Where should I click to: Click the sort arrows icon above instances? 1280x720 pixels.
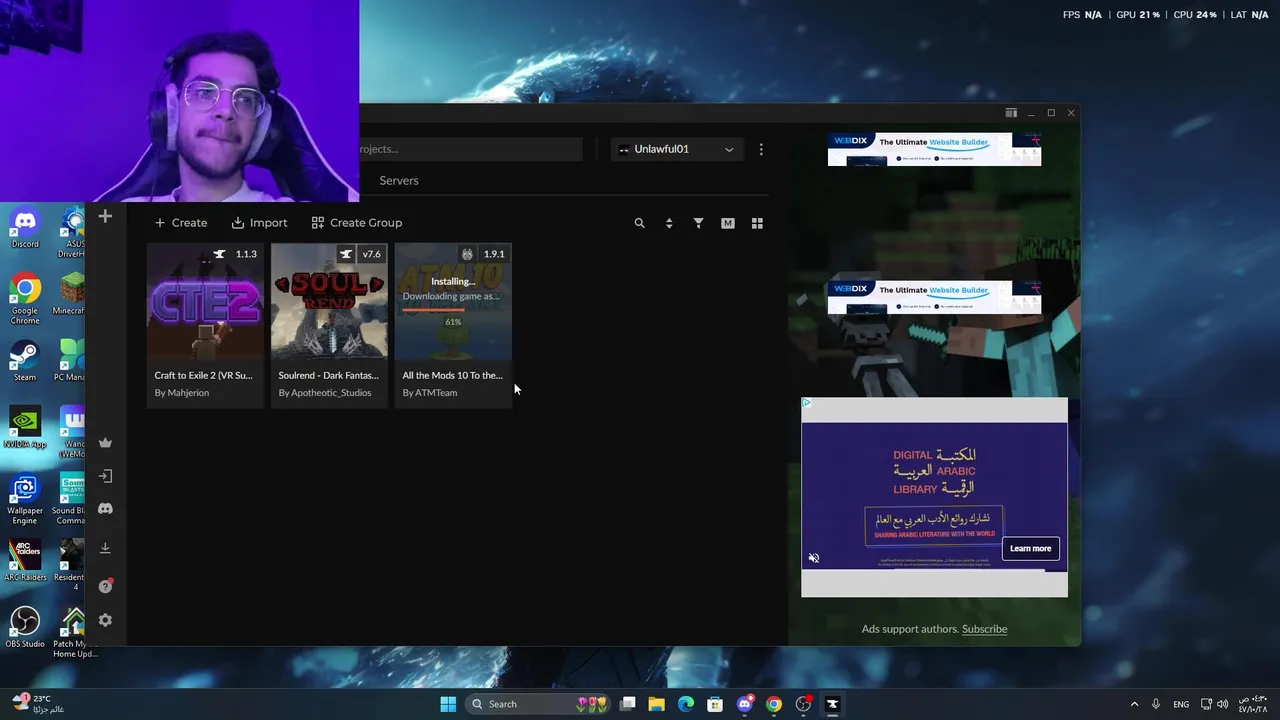(x=669, y=223)
